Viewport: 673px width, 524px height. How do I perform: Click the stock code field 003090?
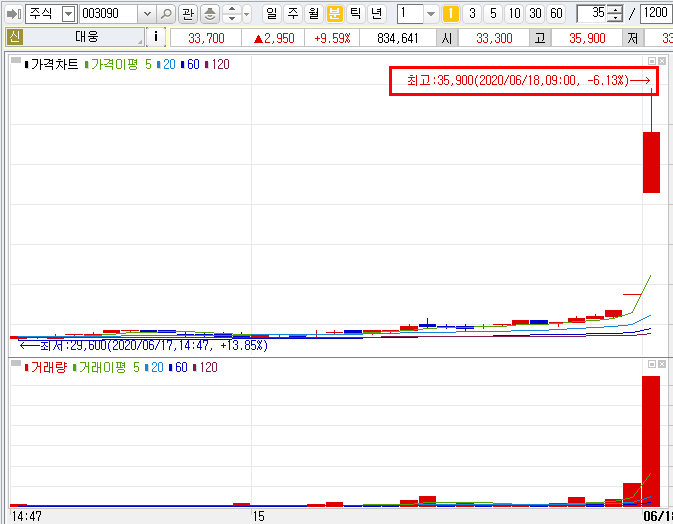pyautogui.click(x=109, y=14)
